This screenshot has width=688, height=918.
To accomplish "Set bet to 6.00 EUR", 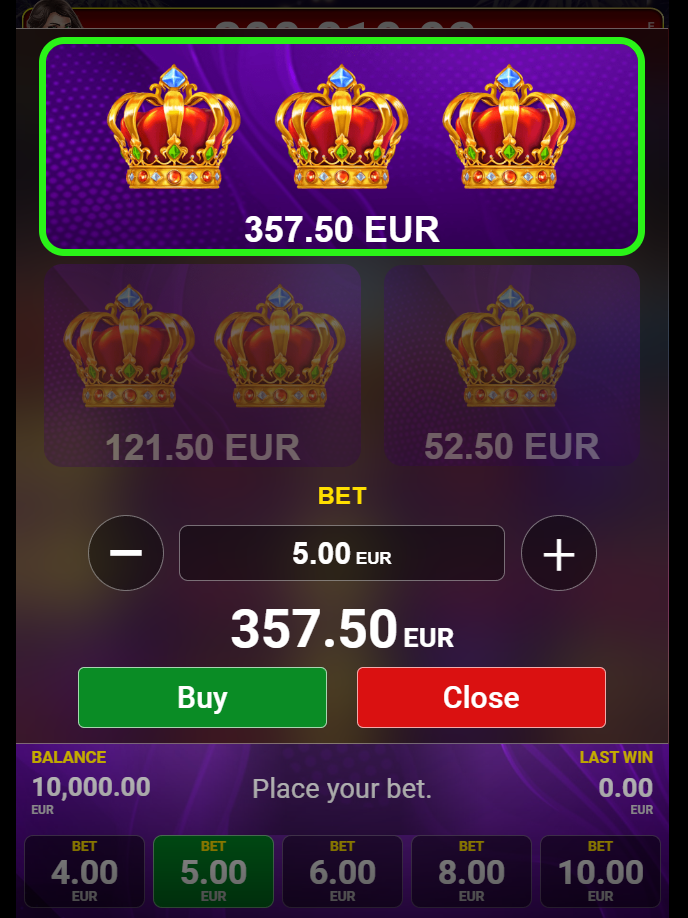I will point(343,871).
